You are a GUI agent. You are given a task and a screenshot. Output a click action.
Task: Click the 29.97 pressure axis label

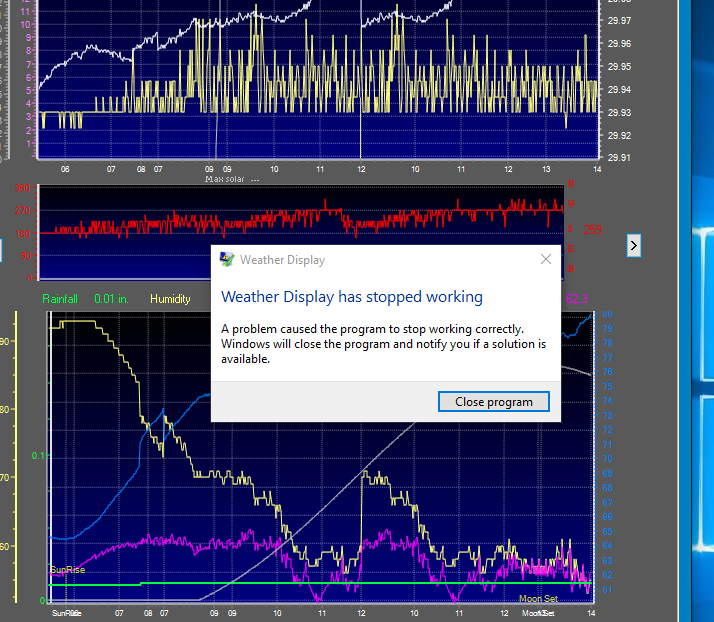coord(619,20)
